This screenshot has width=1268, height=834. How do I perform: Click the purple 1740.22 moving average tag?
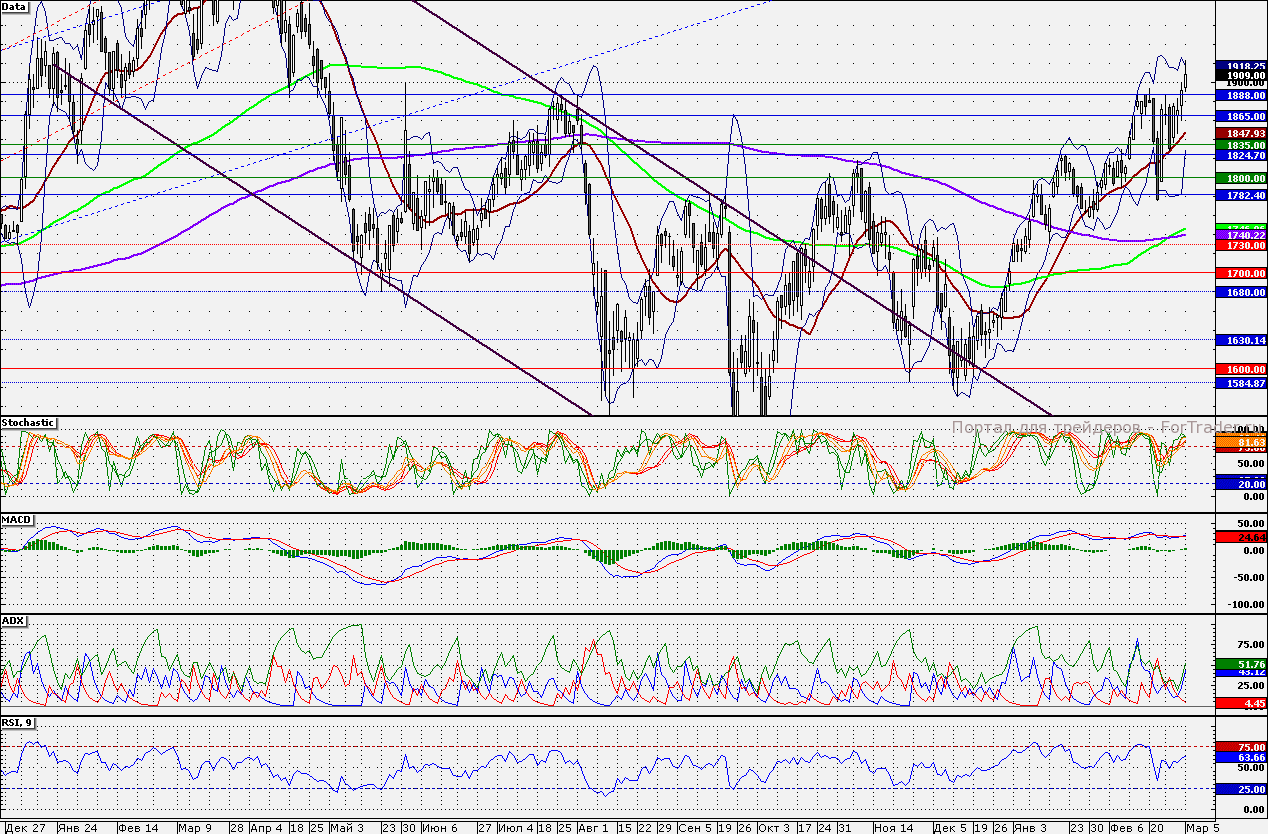pyautogui.click(x=1240, y=234)
